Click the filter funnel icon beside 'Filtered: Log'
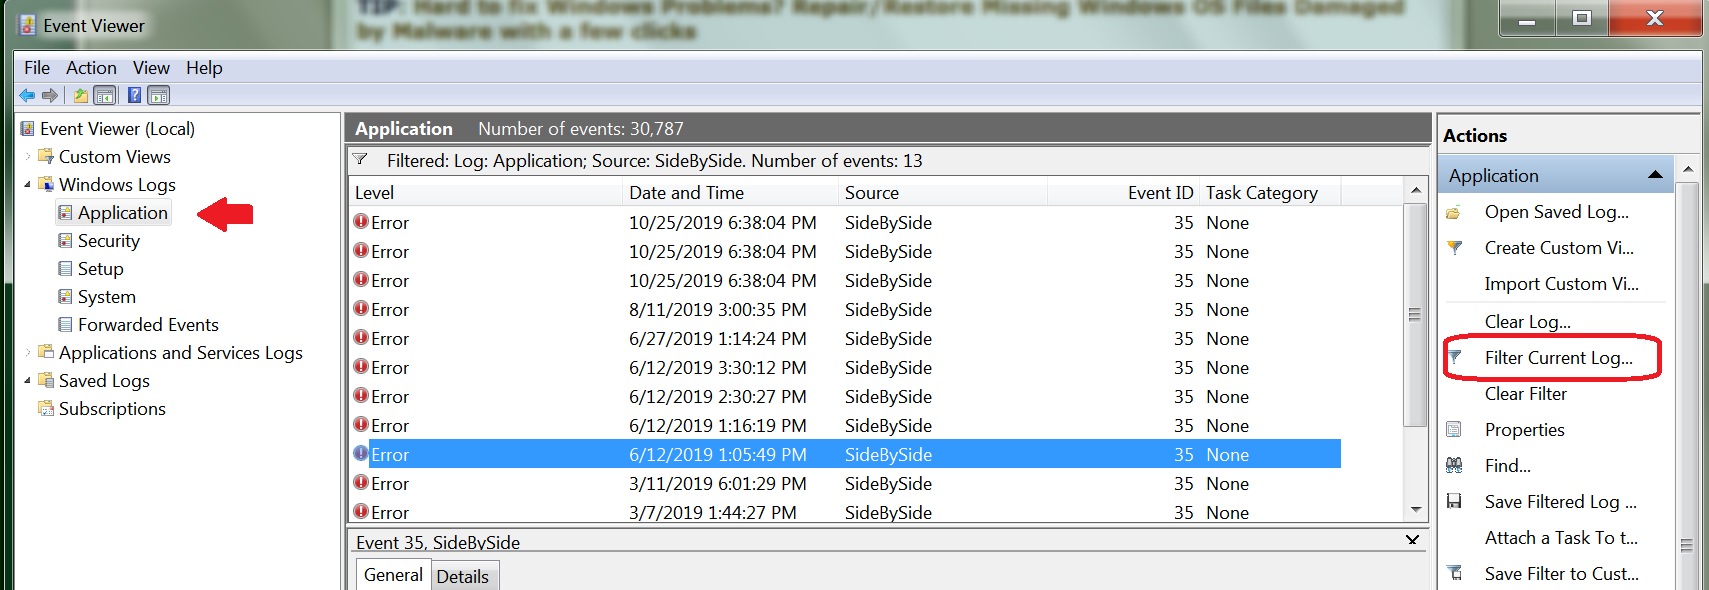The height and width of the screenshot is (590, 1709). pos(360,160)
